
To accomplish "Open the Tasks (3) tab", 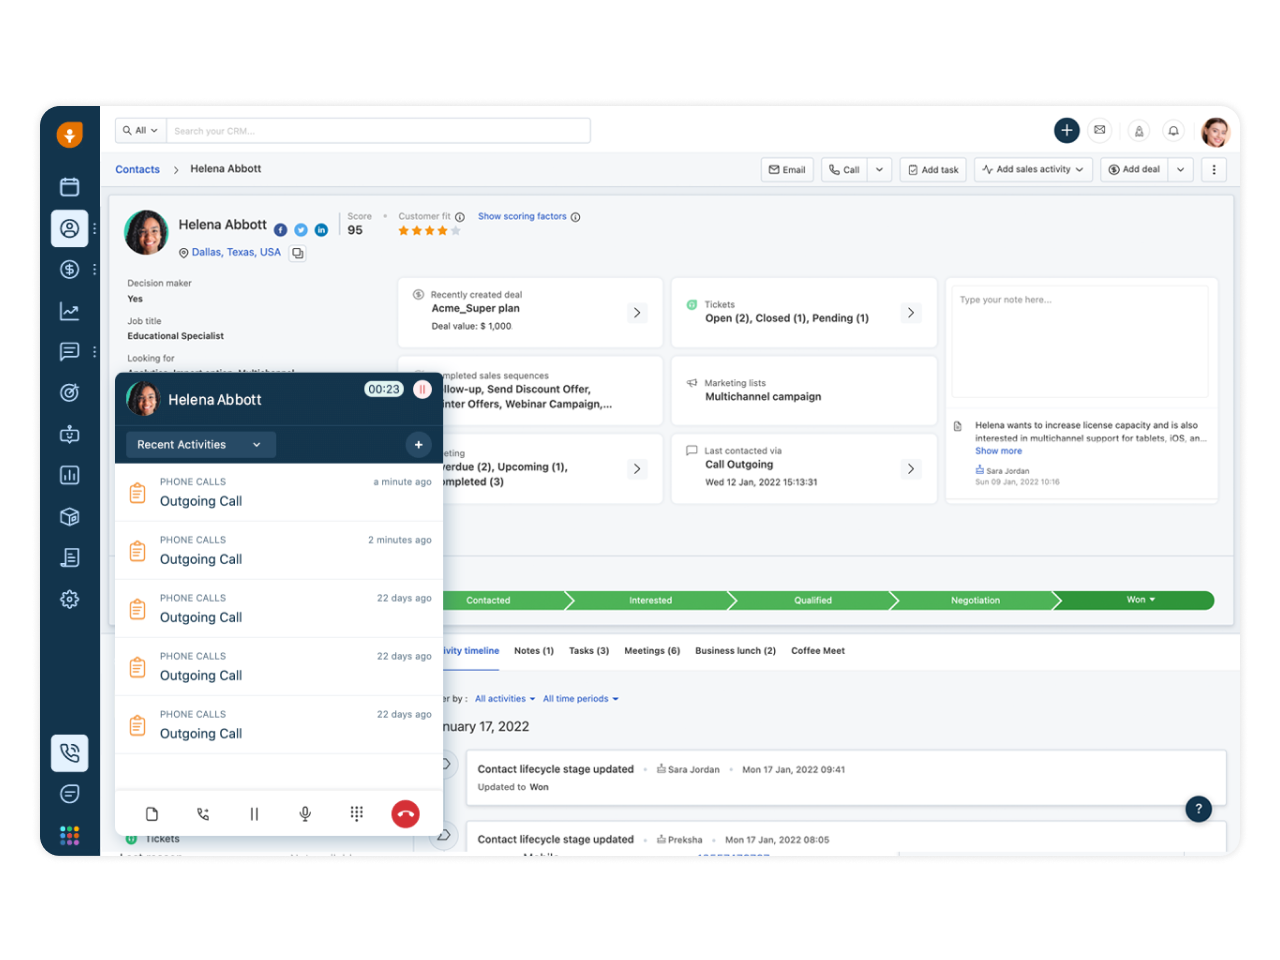I will (x=589, y=651).
